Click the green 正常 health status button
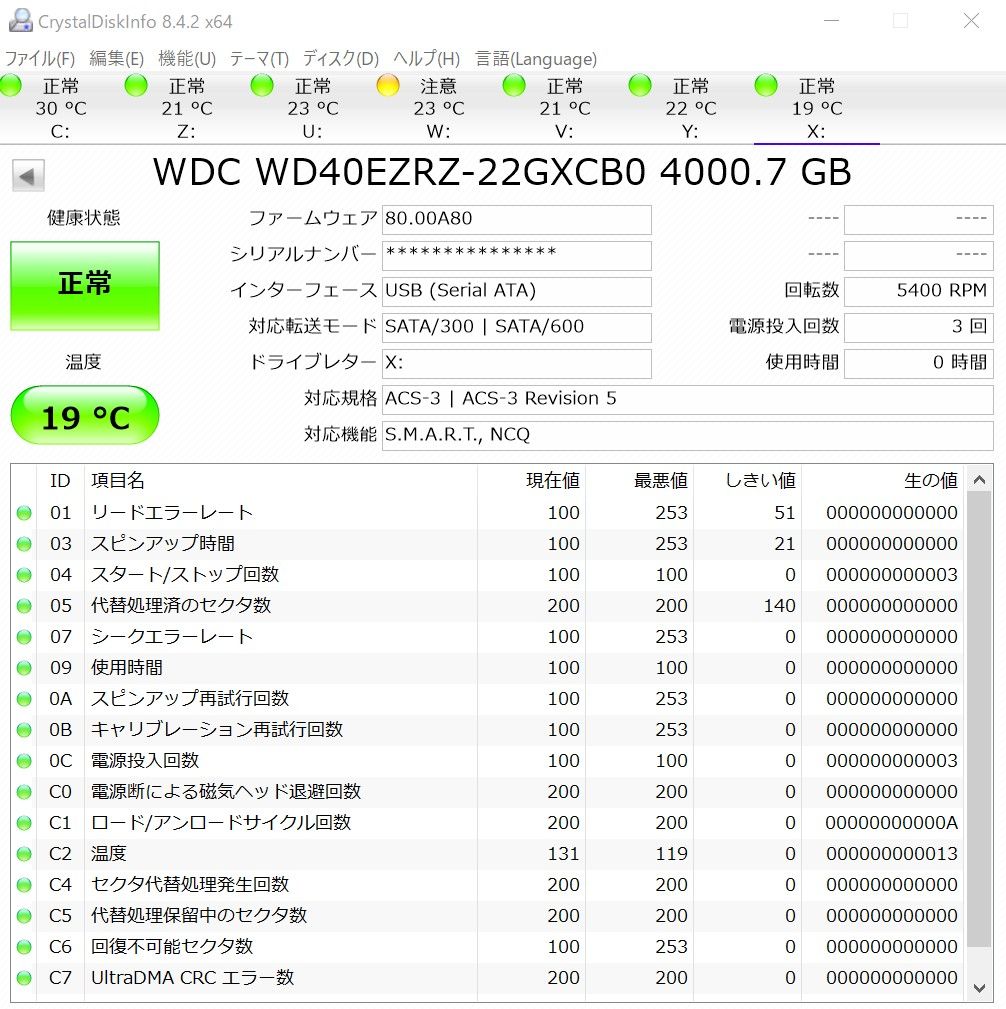The height and width of the screenshot is (1009, 1006). 85,286
